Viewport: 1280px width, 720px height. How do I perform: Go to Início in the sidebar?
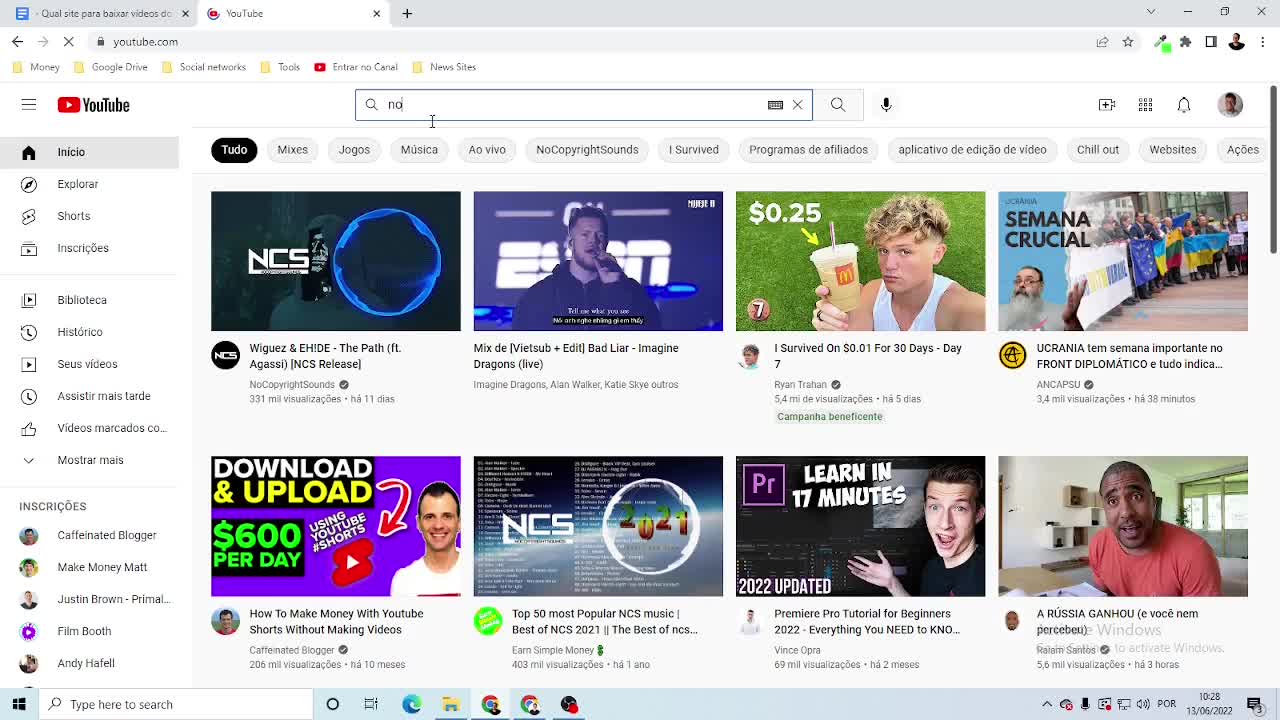[89, 152]
